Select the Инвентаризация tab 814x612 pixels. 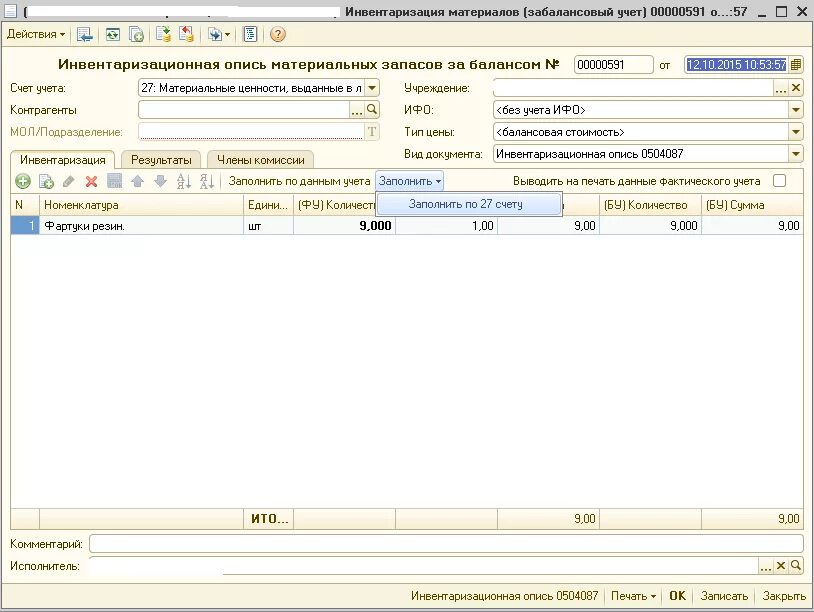click(63, 160)
